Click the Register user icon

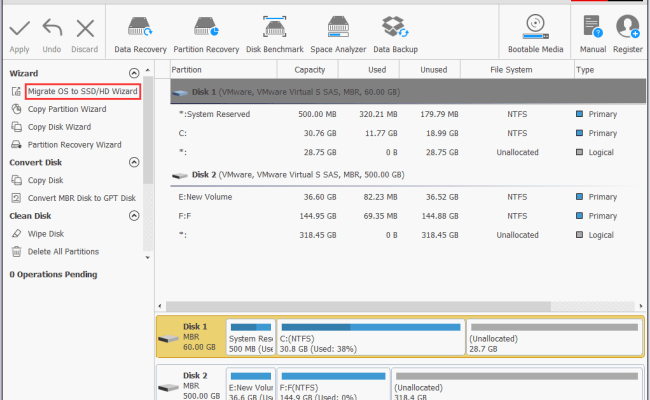pyautogui.click(x=628, y=27)
